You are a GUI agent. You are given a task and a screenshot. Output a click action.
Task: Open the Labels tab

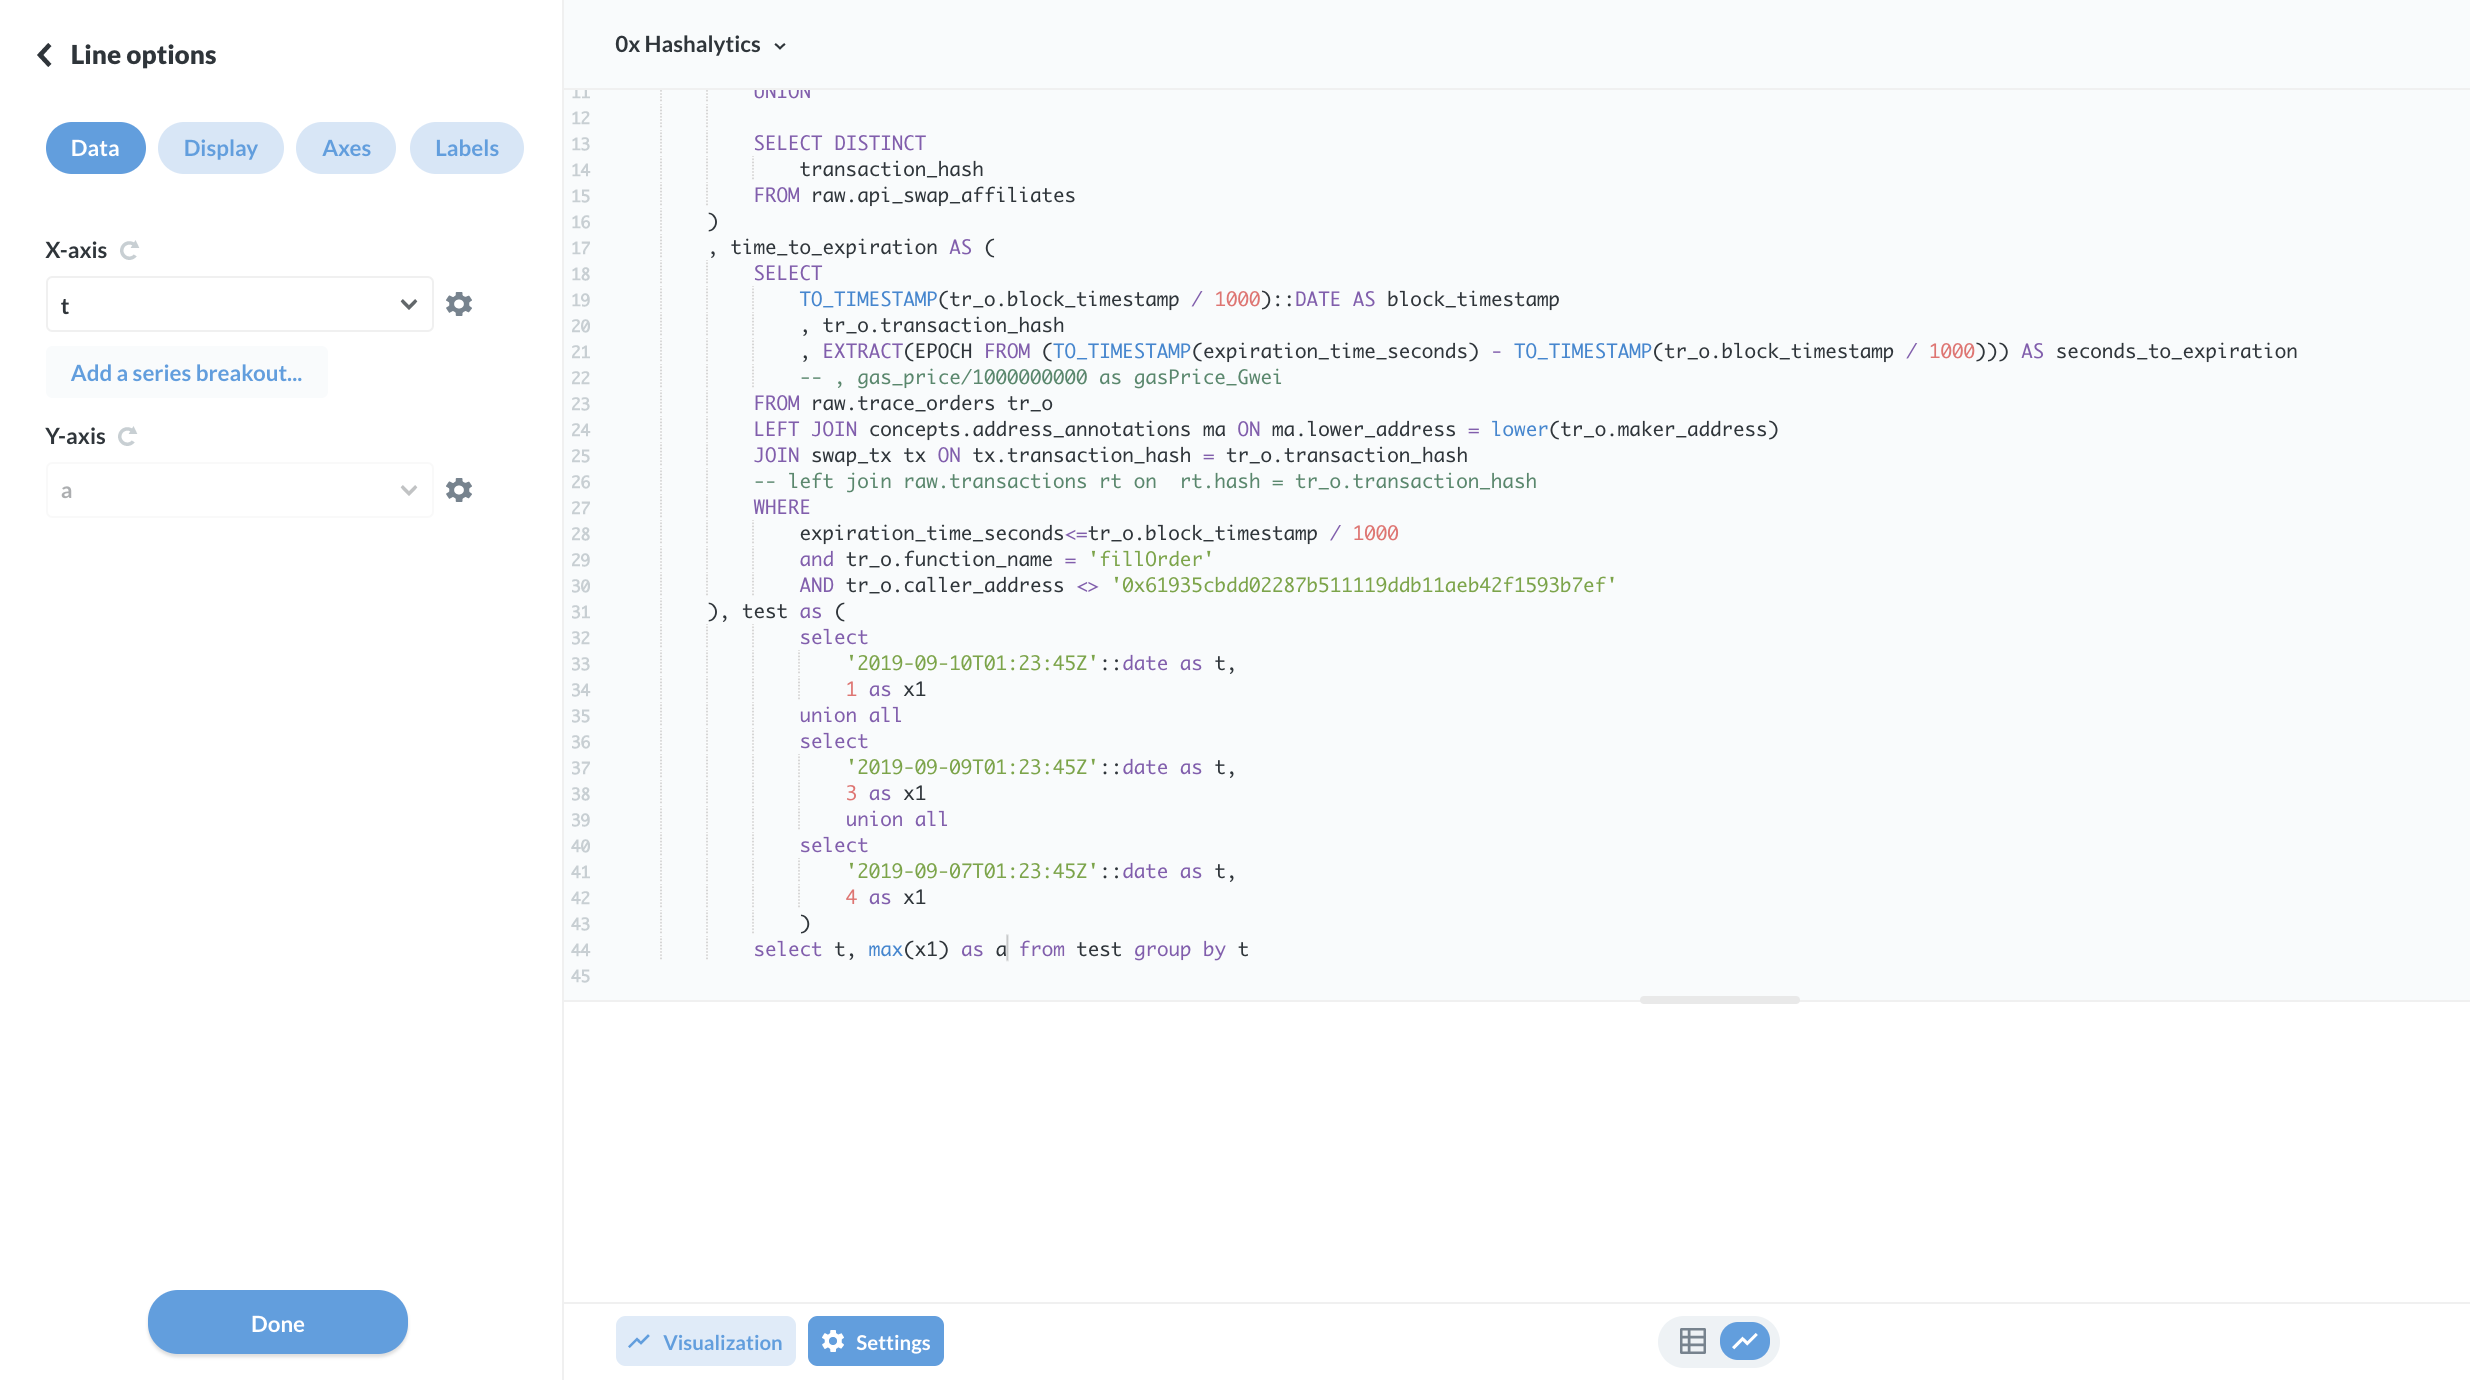[x=466, y=147]
